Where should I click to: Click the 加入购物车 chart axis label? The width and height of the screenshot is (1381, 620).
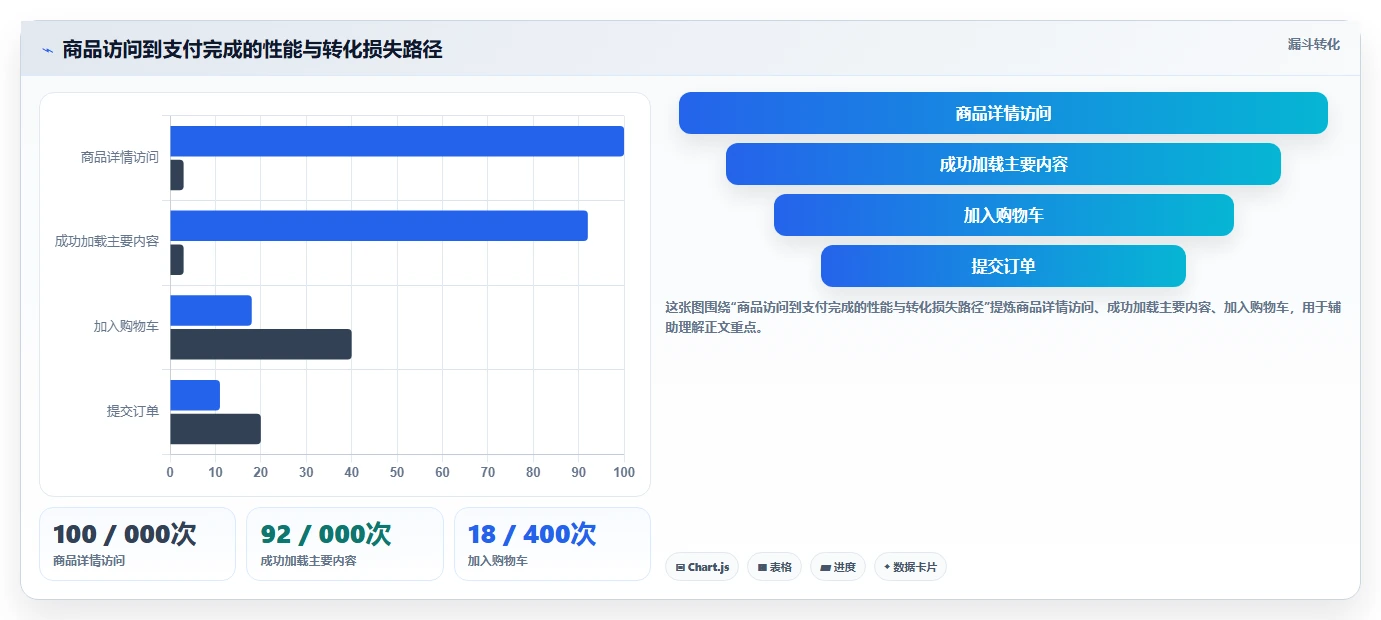(x=126, y=326)
